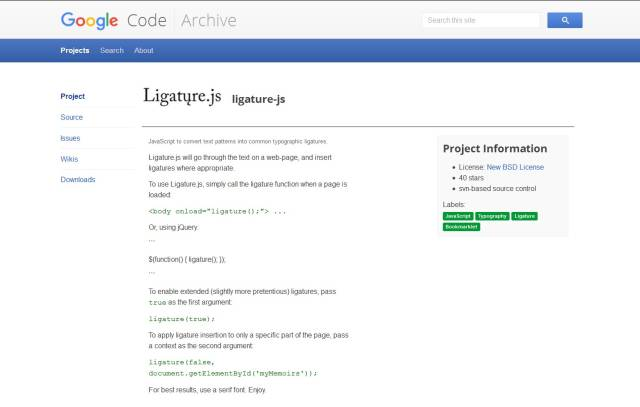The height and width of the screenshot is (407, 640).
Task: Open the About nav tab
Action: 144,51
